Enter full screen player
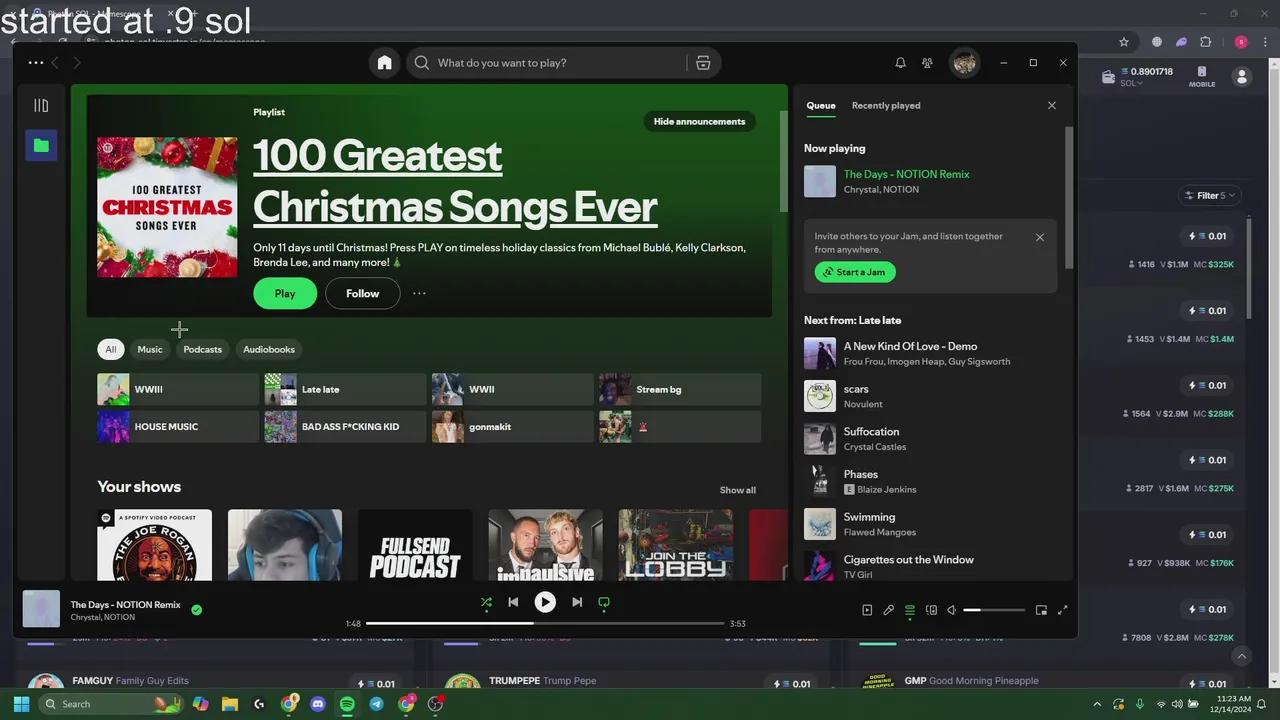Image resolution: width=1280 pixels, height=720 pixels. pyautogui.click(x=1063, y=610)
